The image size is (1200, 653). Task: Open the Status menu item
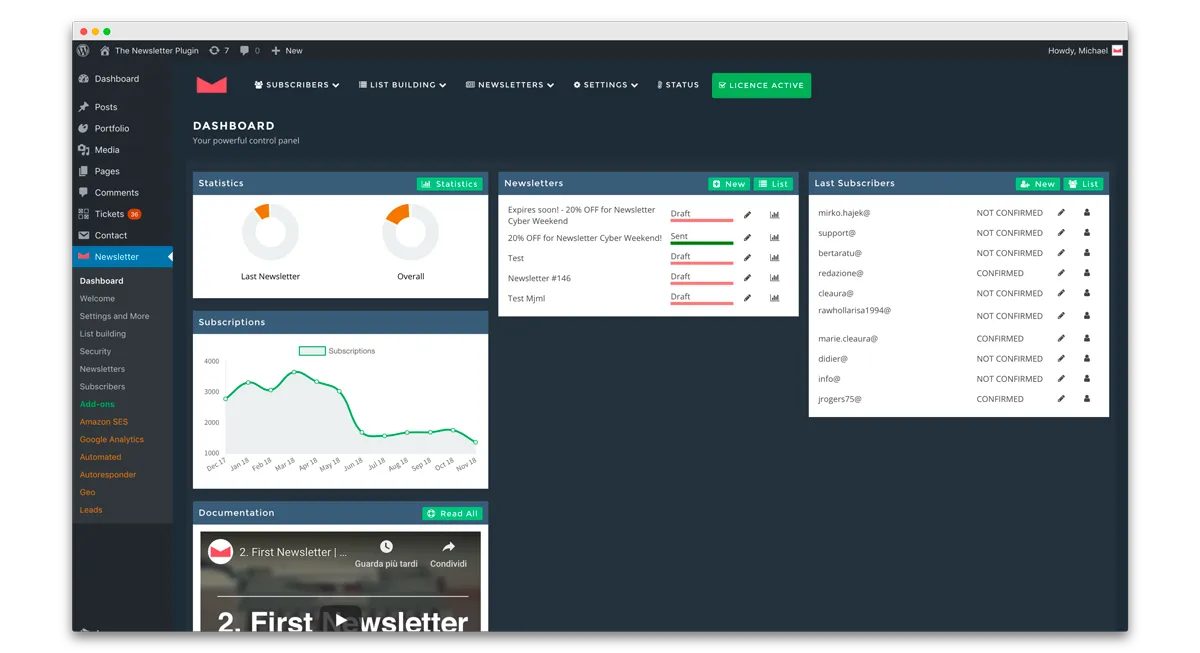pos(678,85)
